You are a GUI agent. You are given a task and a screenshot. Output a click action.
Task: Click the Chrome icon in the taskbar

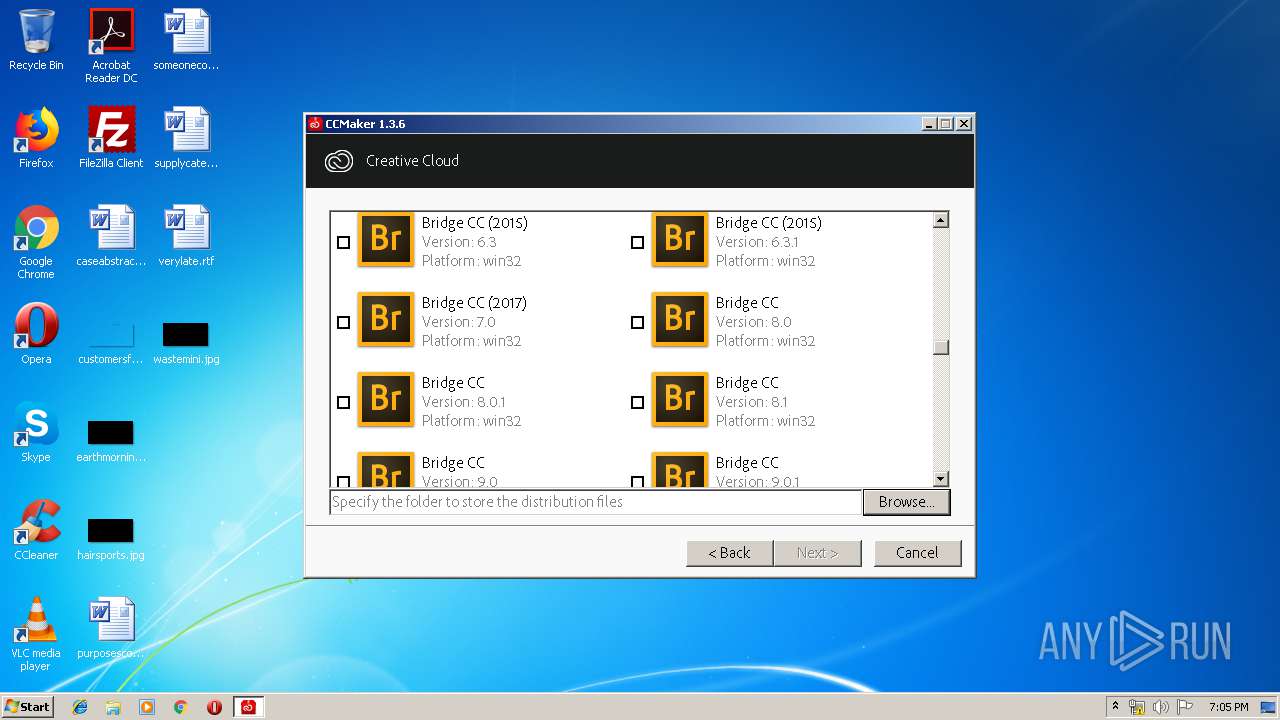coord(181,707)
